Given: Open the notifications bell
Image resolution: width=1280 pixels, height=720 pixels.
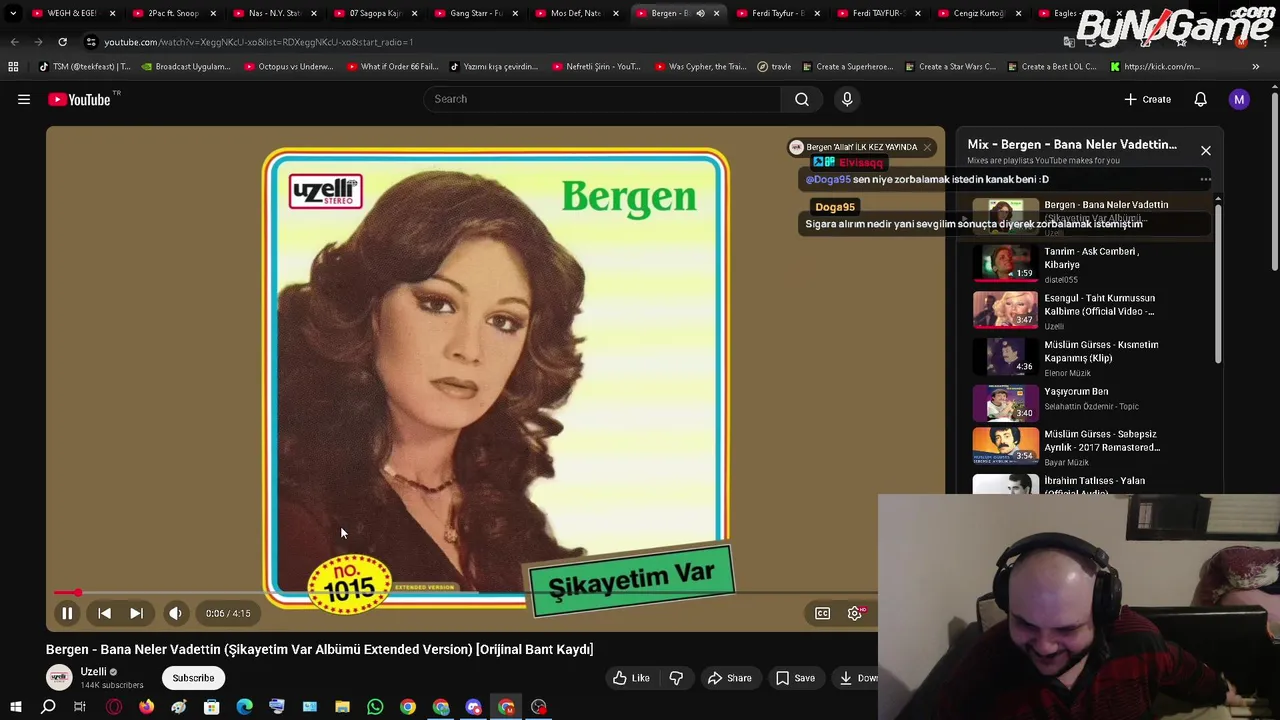Looking at the screenshot, I should [x=1200, y=99].
